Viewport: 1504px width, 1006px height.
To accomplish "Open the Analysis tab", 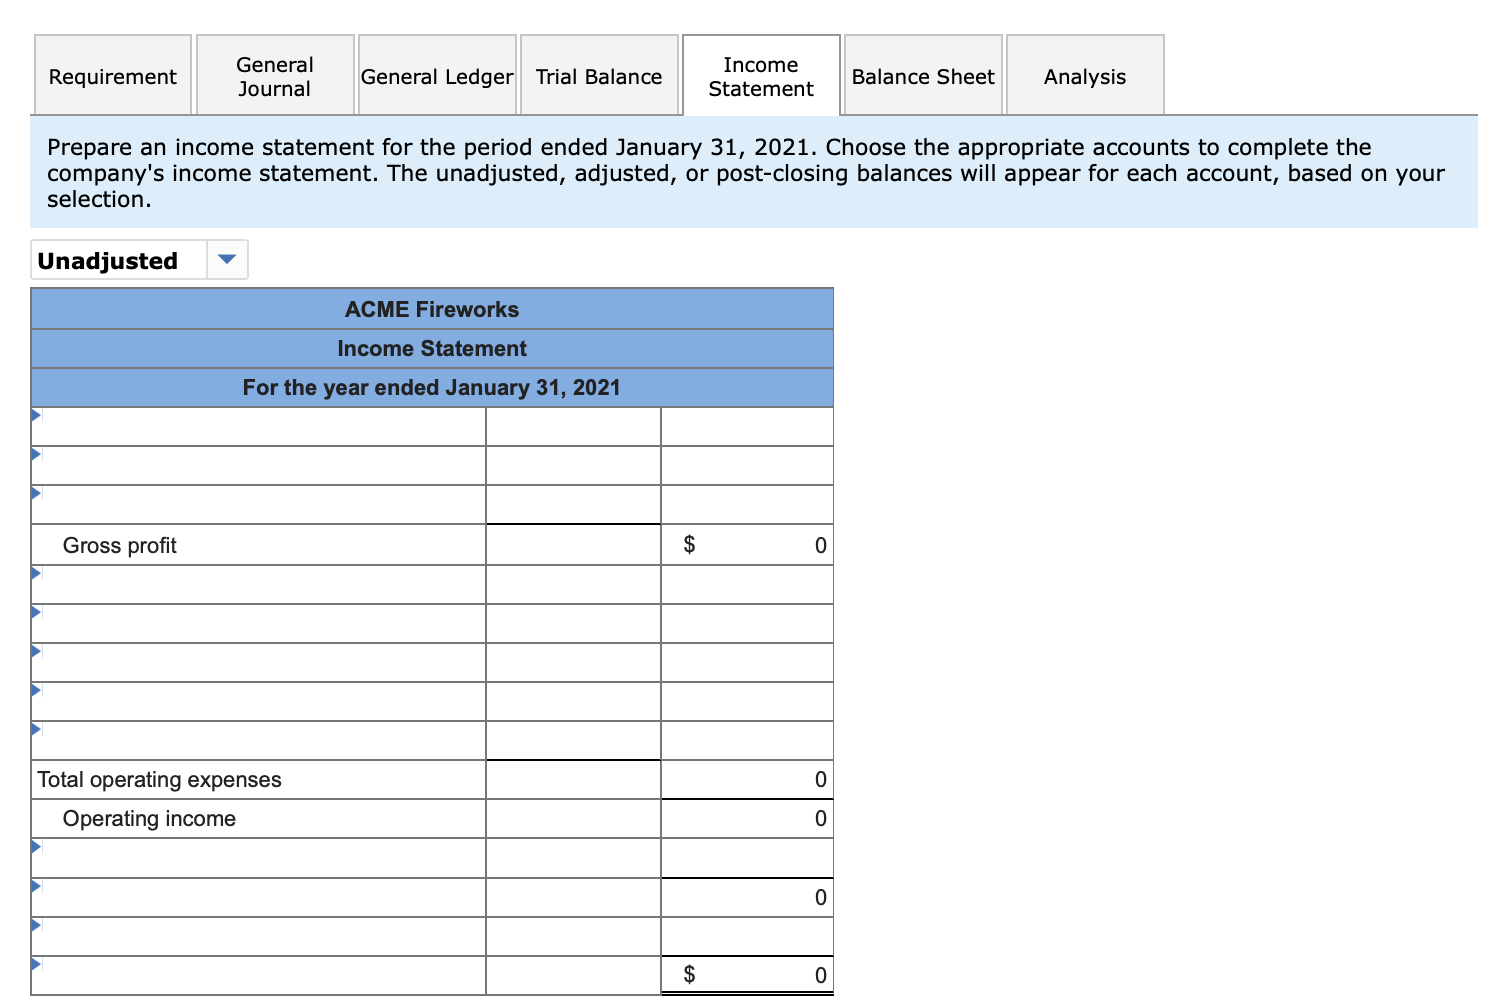I will [1085, 76].
